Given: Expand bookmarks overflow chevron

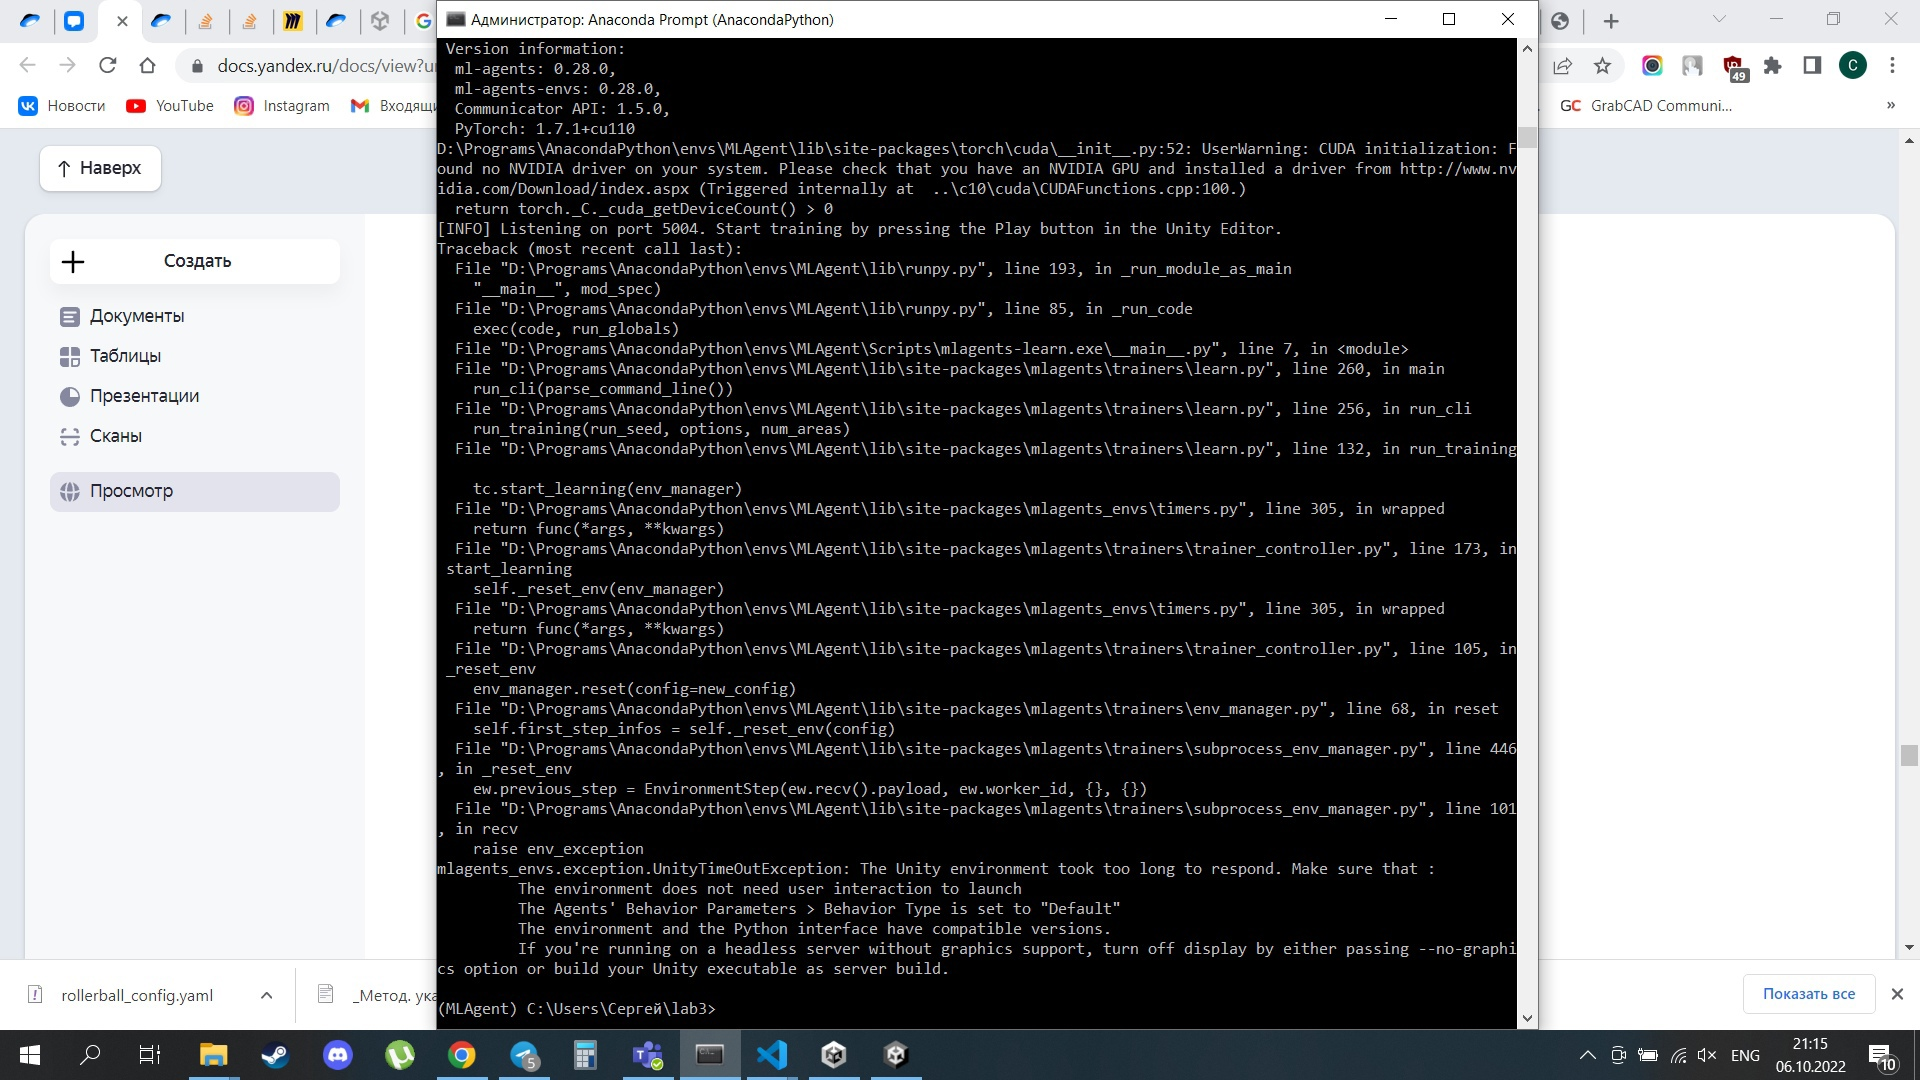Looking at the screenshot, I should (x=1890, y=106).
